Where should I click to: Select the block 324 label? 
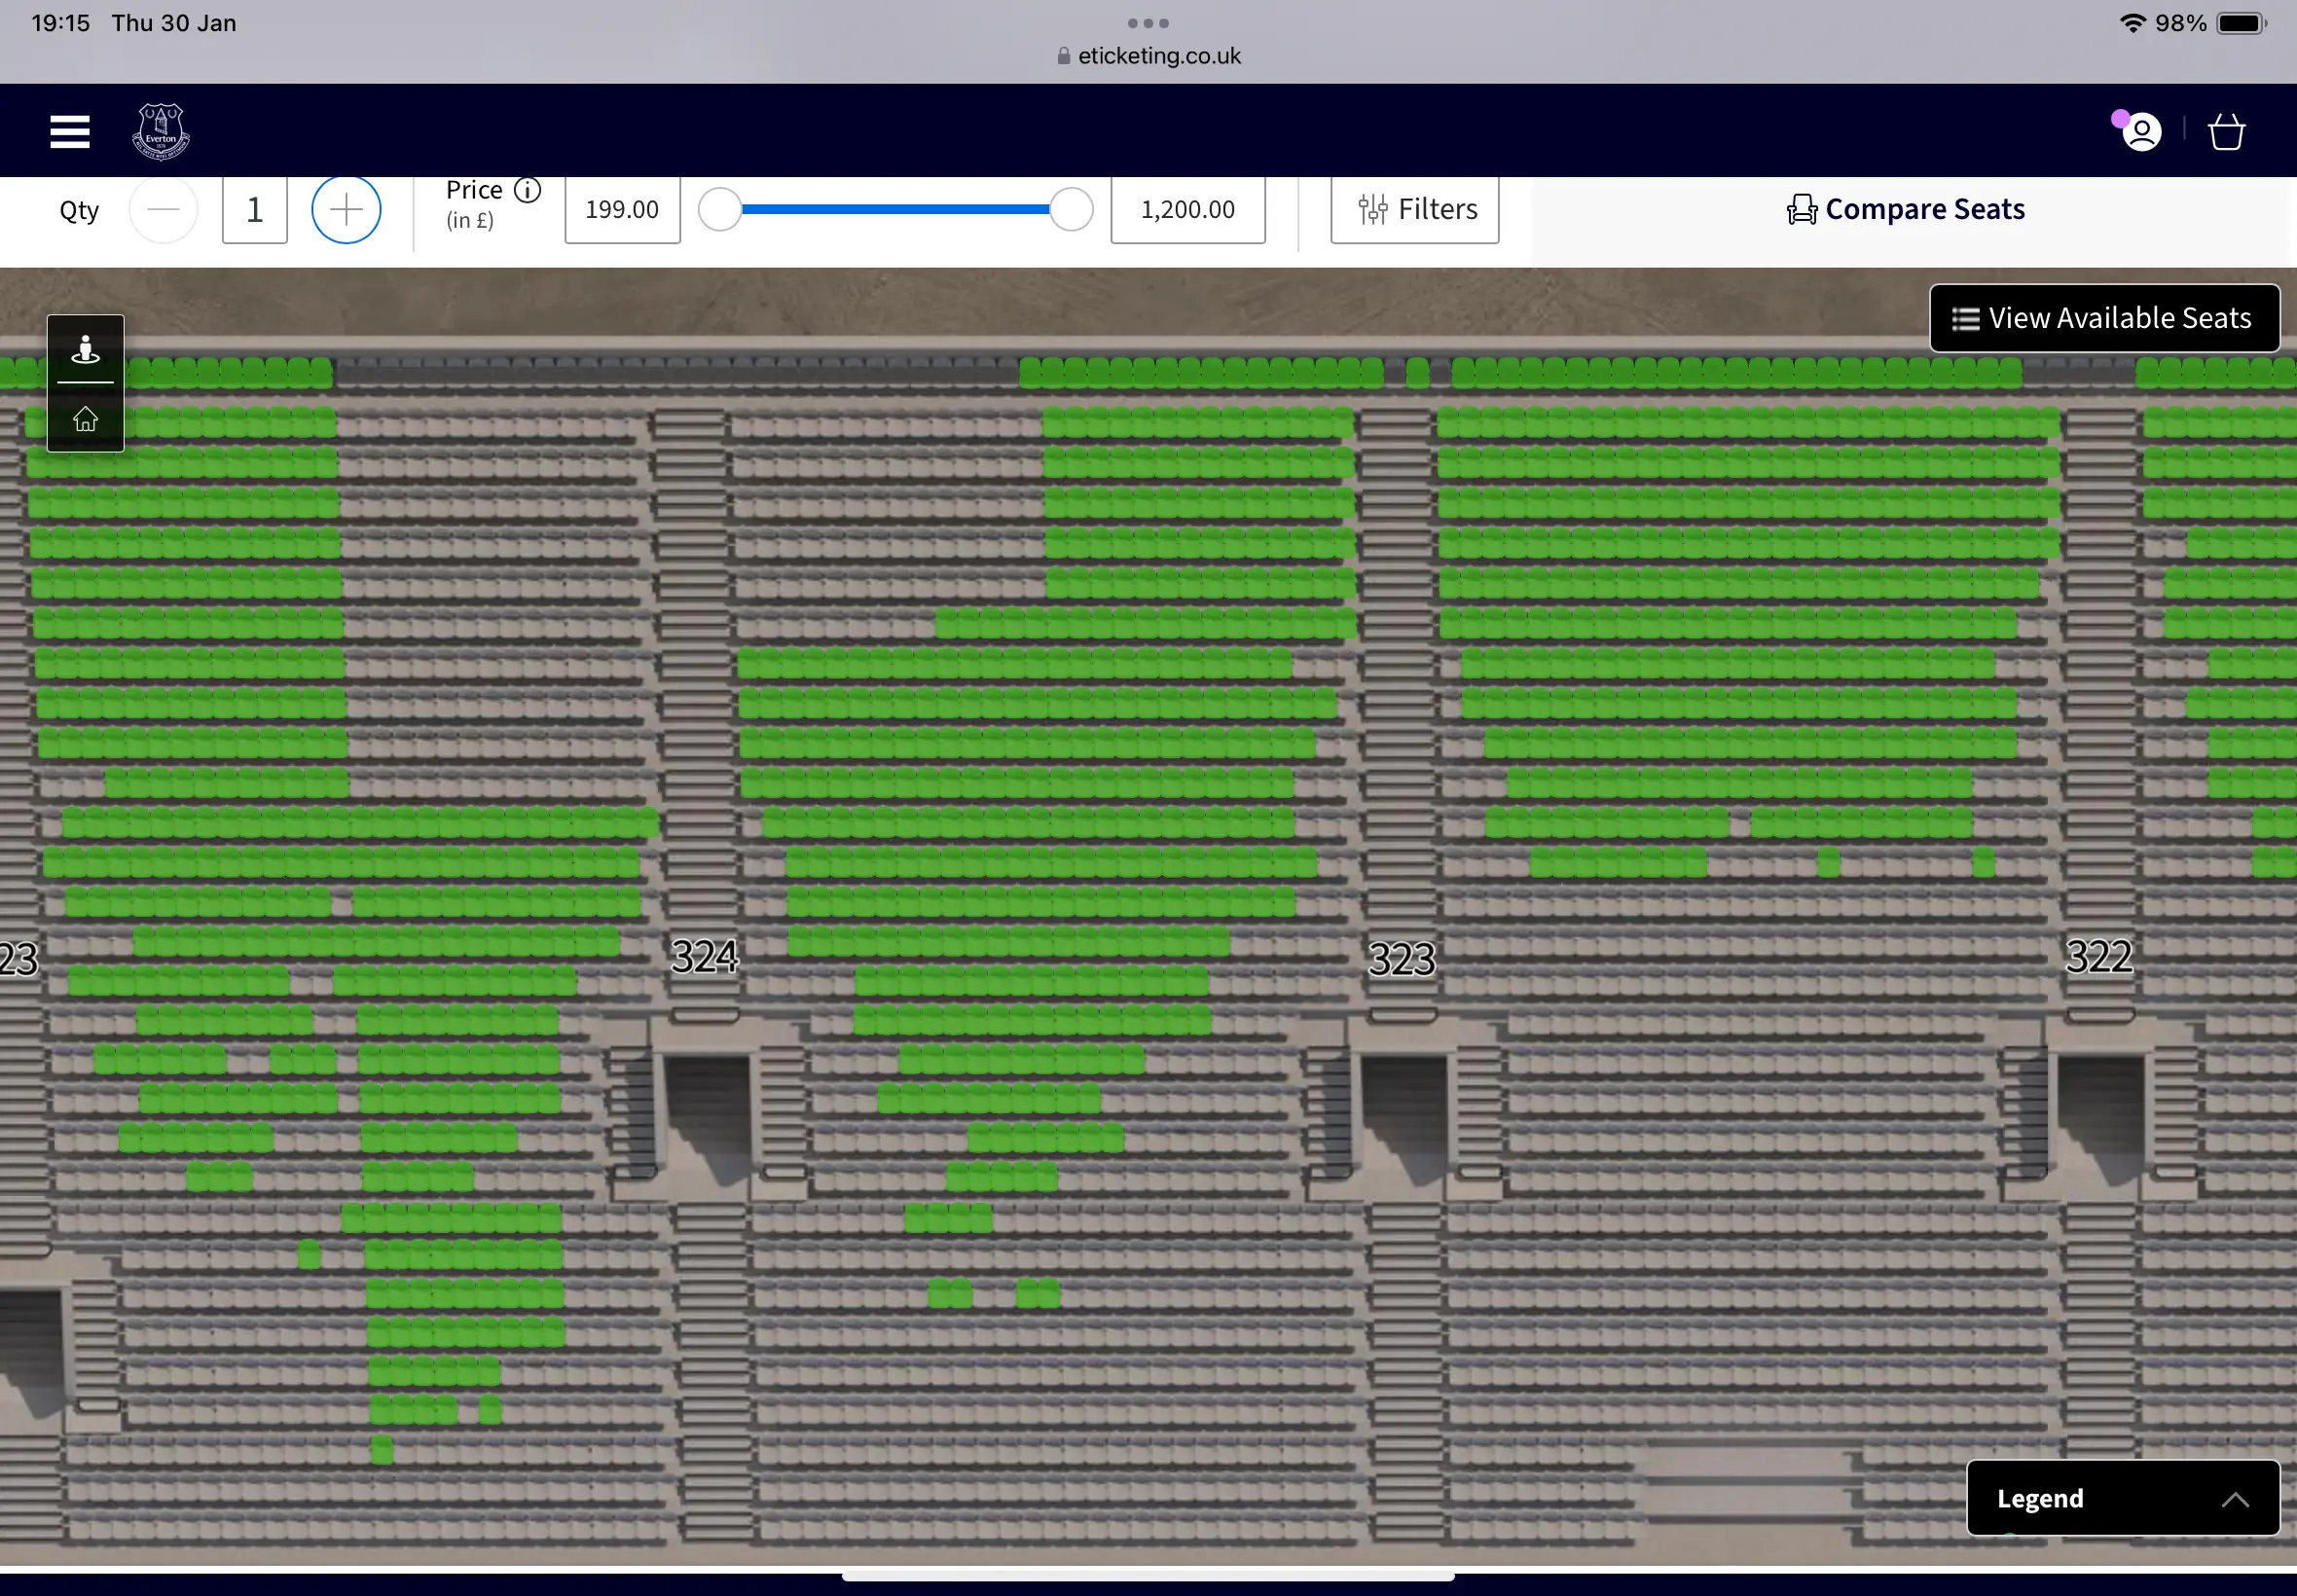(x=704, y=957)
